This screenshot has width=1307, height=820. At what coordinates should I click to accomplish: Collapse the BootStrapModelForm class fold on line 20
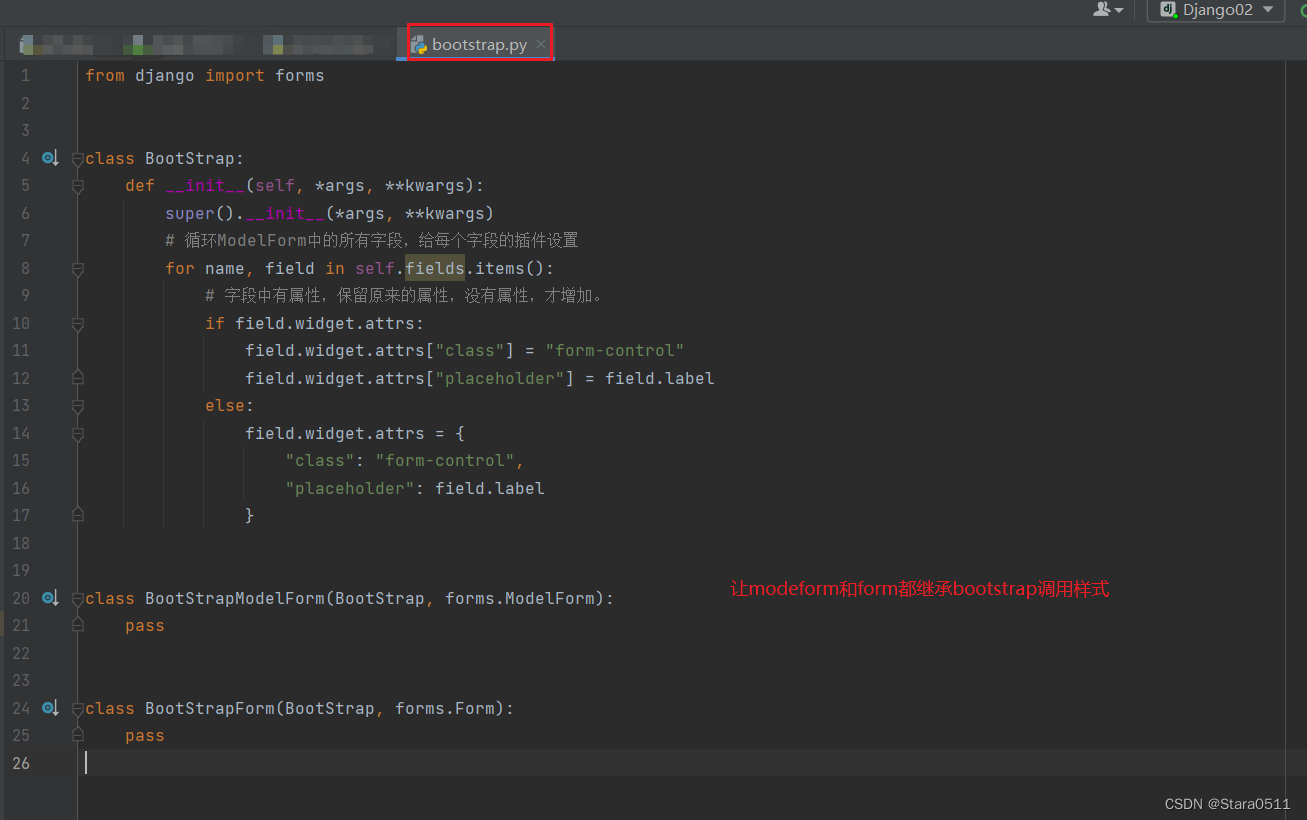coord(78,599)
